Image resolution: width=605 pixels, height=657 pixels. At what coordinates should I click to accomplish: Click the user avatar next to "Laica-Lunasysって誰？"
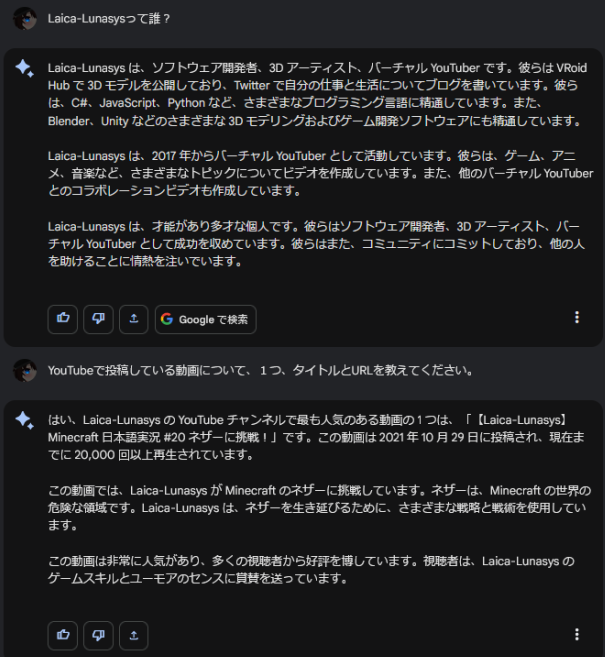tap(25, 18)
